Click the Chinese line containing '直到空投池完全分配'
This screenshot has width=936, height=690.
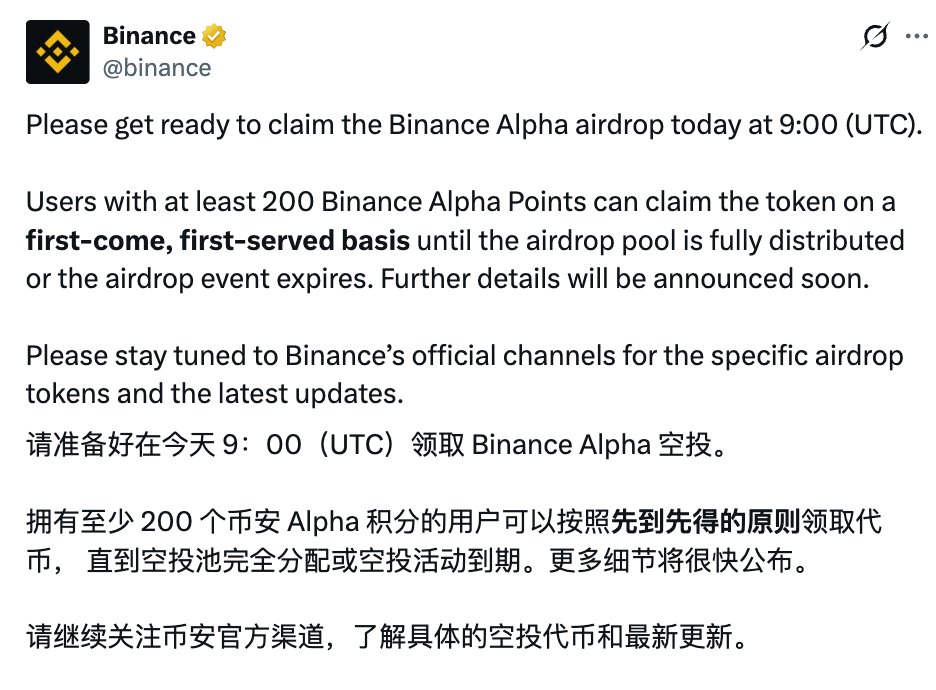417,560
